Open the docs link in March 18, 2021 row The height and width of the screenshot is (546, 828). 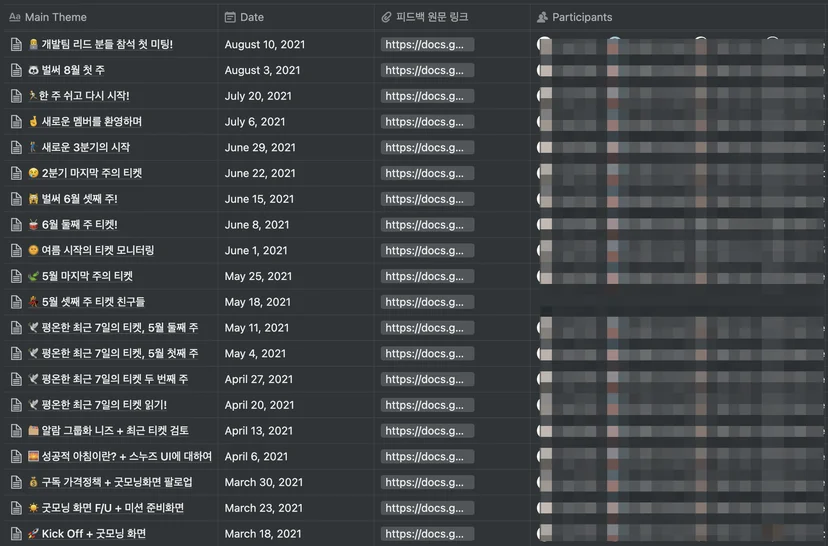coord(427,534)
